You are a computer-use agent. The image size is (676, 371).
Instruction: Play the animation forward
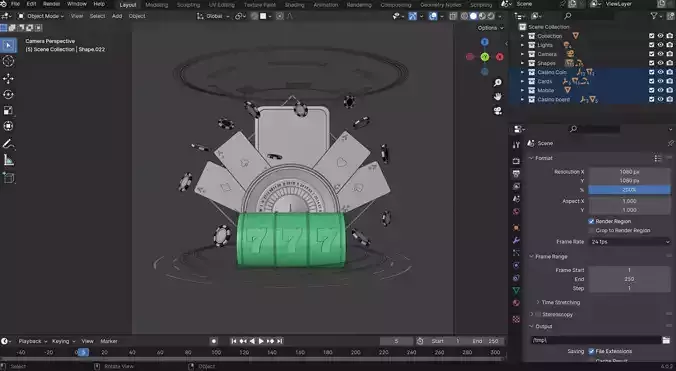(x=261, y=341)
